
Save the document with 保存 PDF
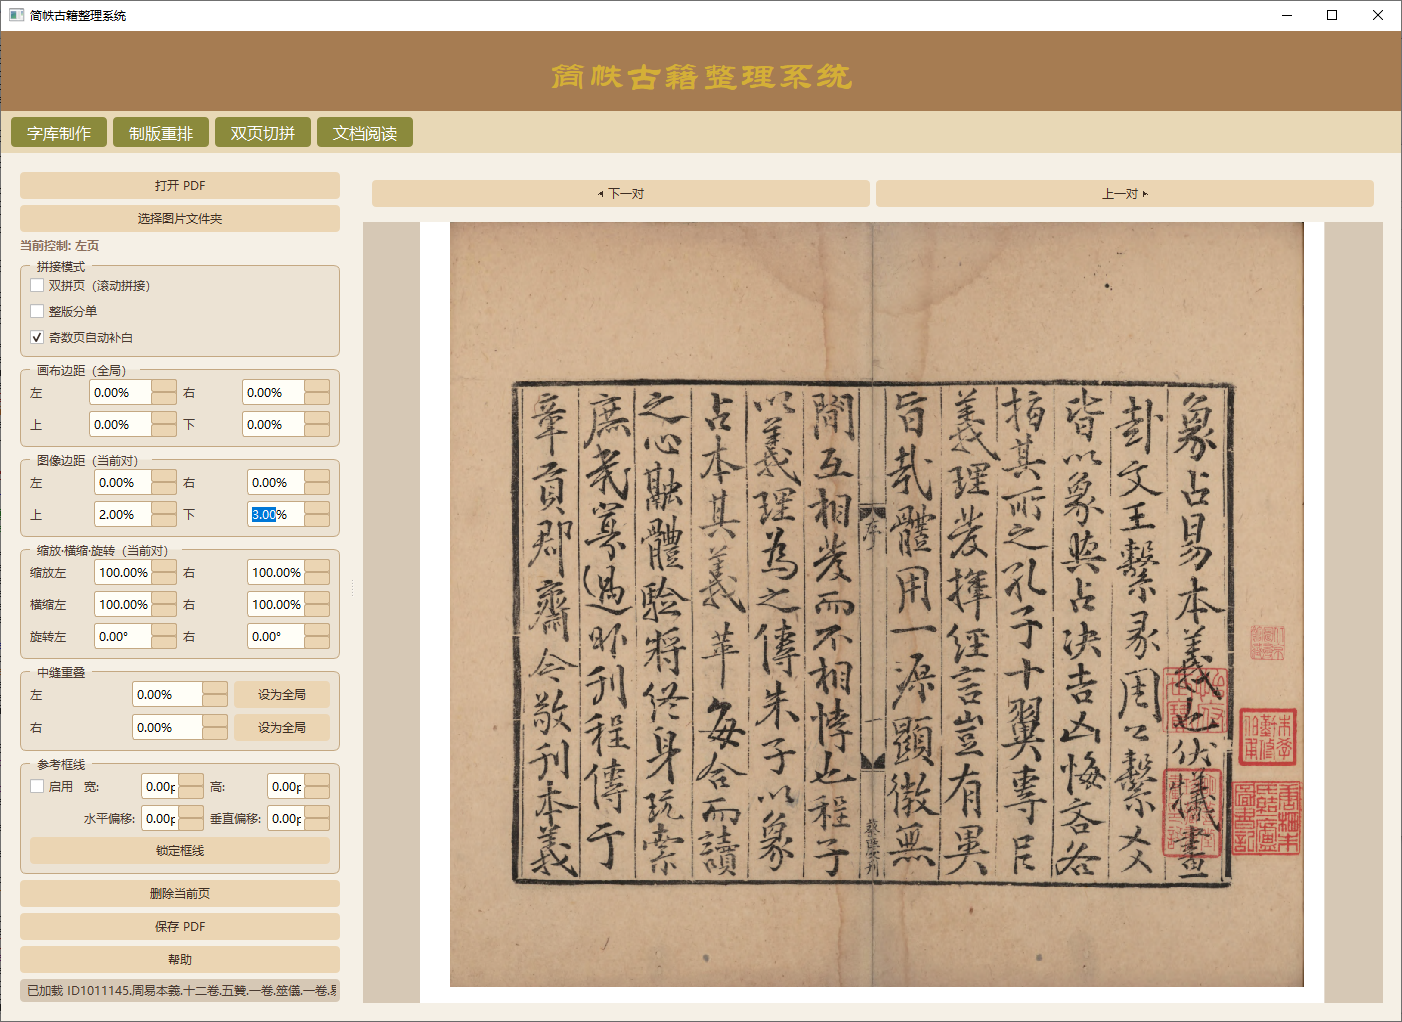tap(180, 927)
